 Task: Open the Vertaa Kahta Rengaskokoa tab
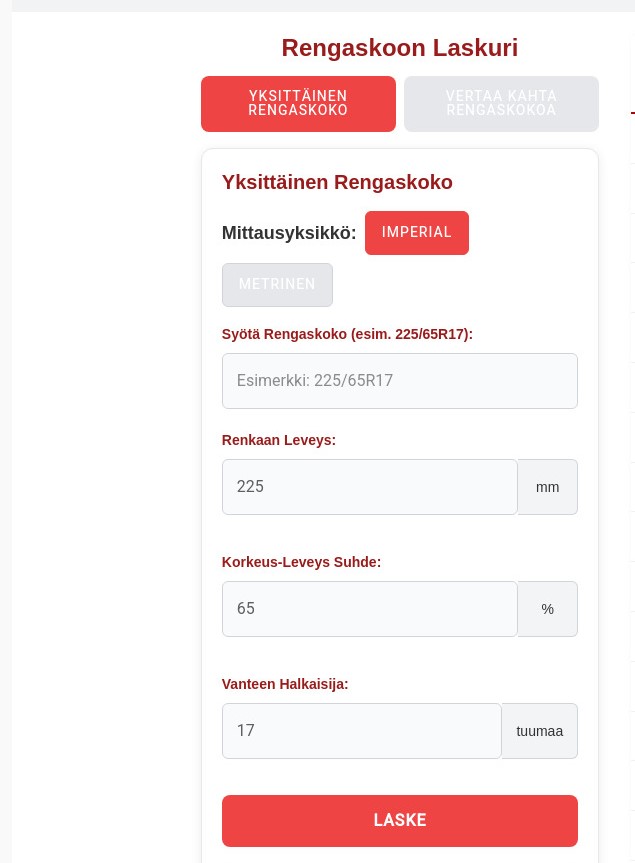[501, 104]
